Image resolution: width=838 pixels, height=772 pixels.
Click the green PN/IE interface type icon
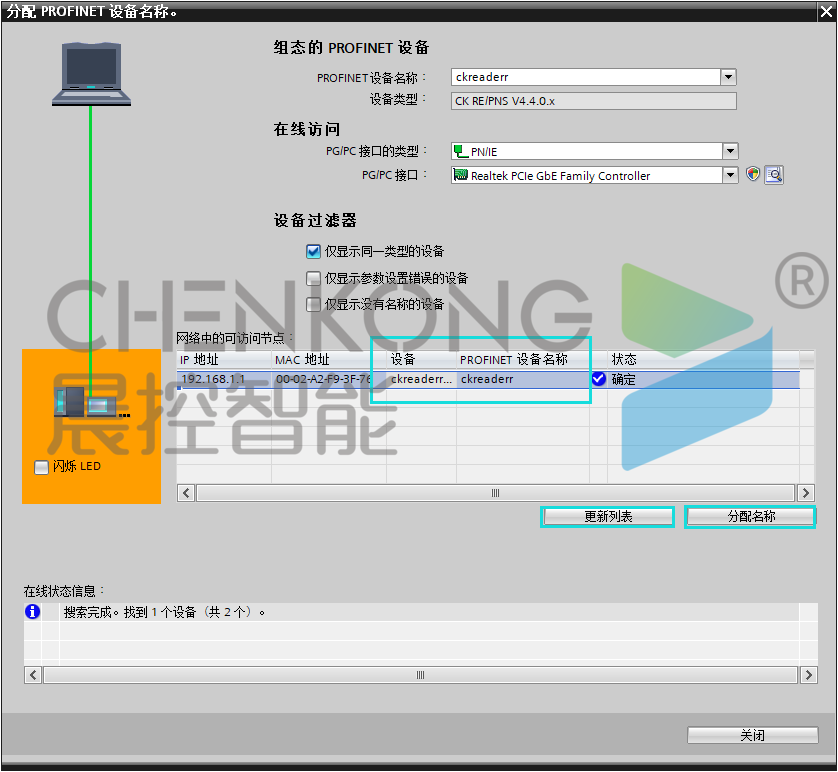(x=460, y=151)
